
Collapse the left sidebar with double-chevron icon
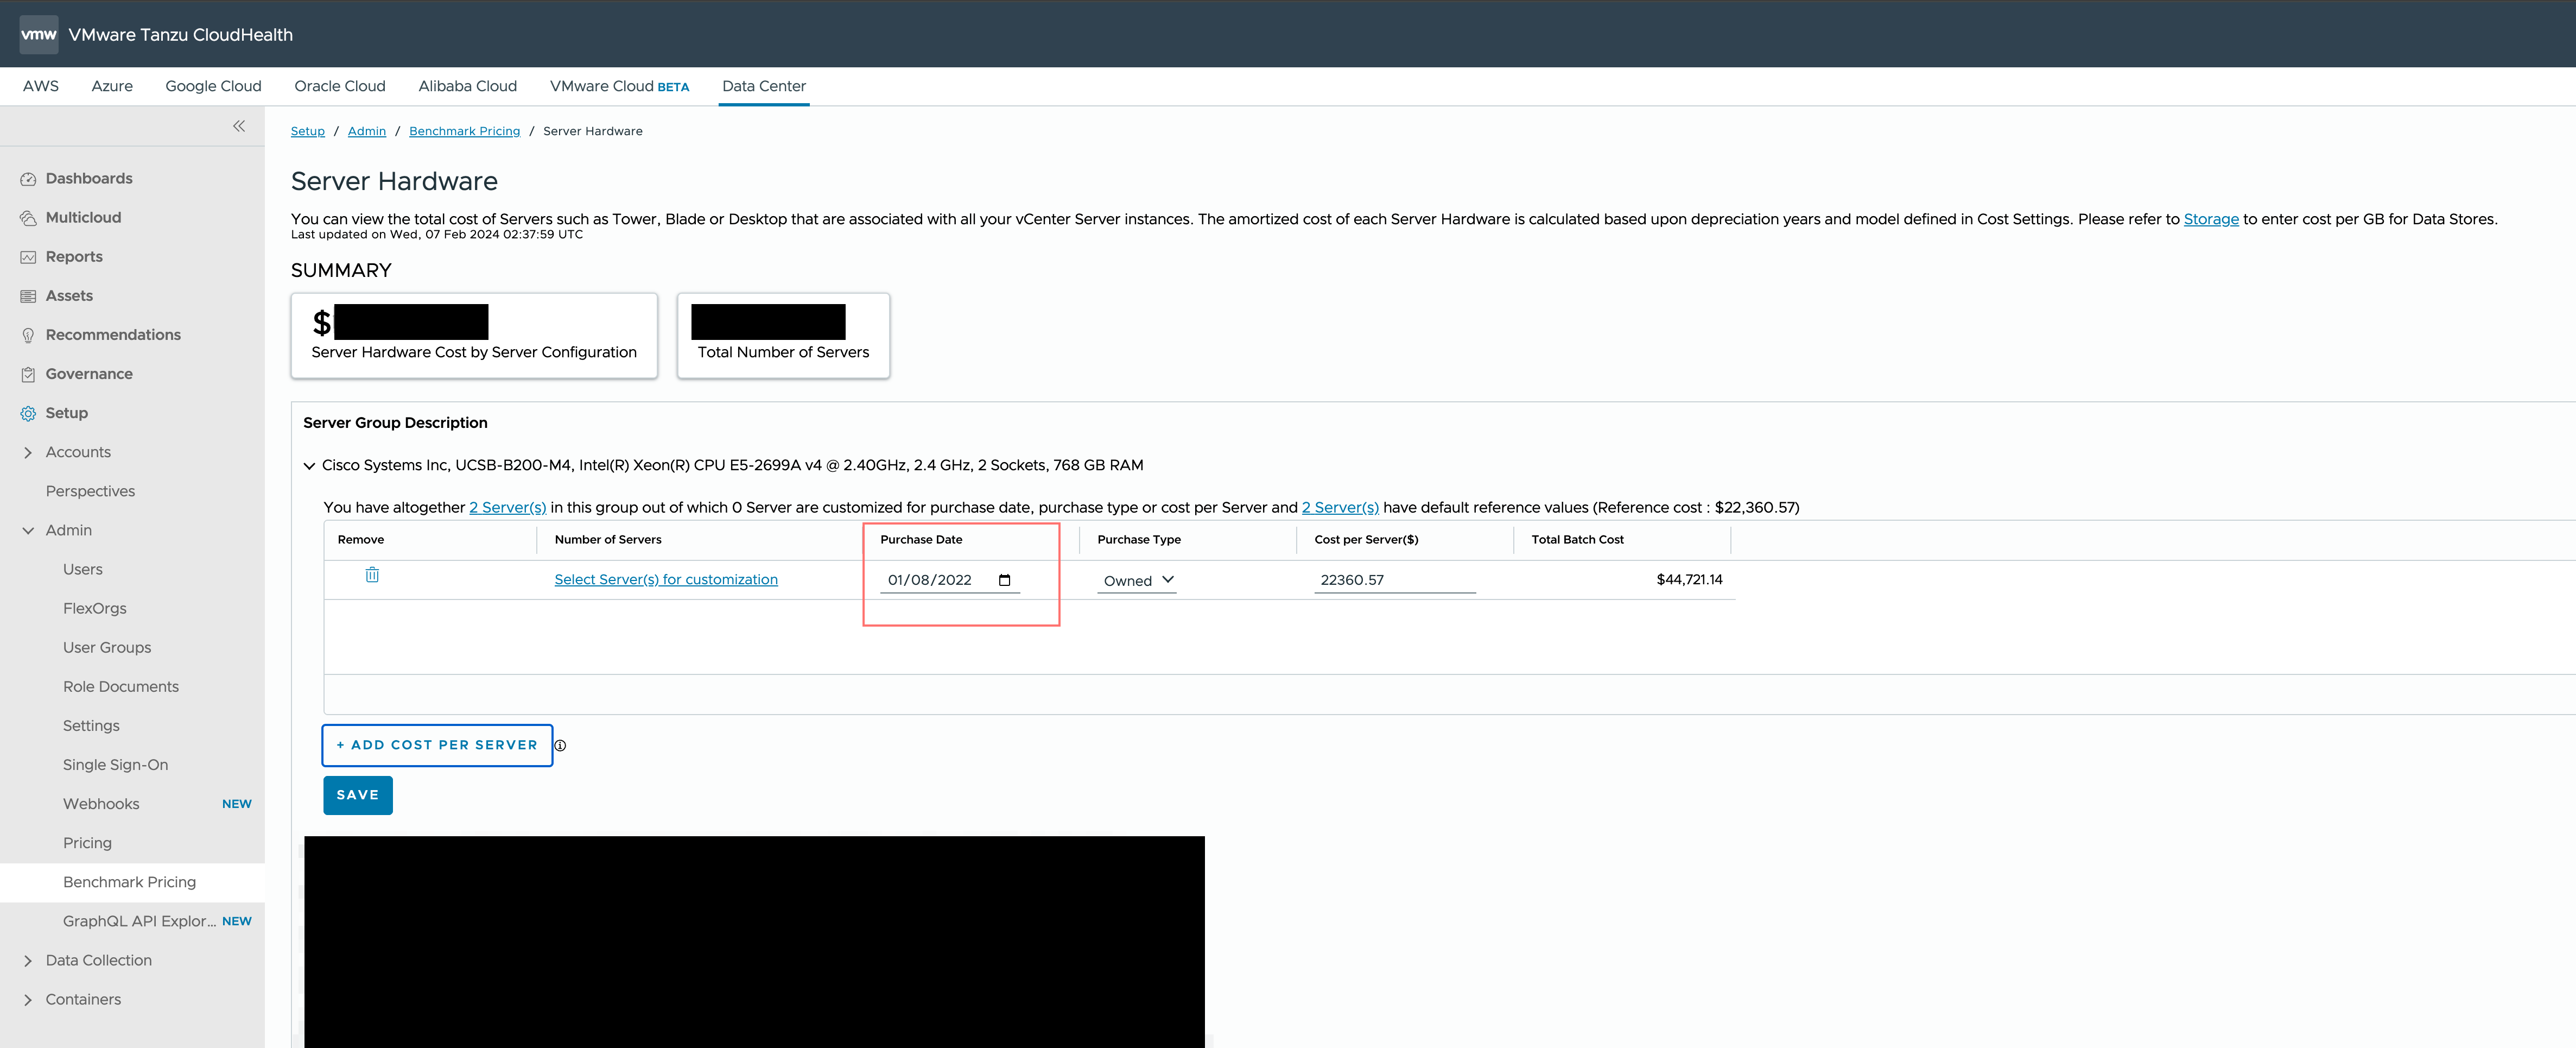click(x=239, y=126)
